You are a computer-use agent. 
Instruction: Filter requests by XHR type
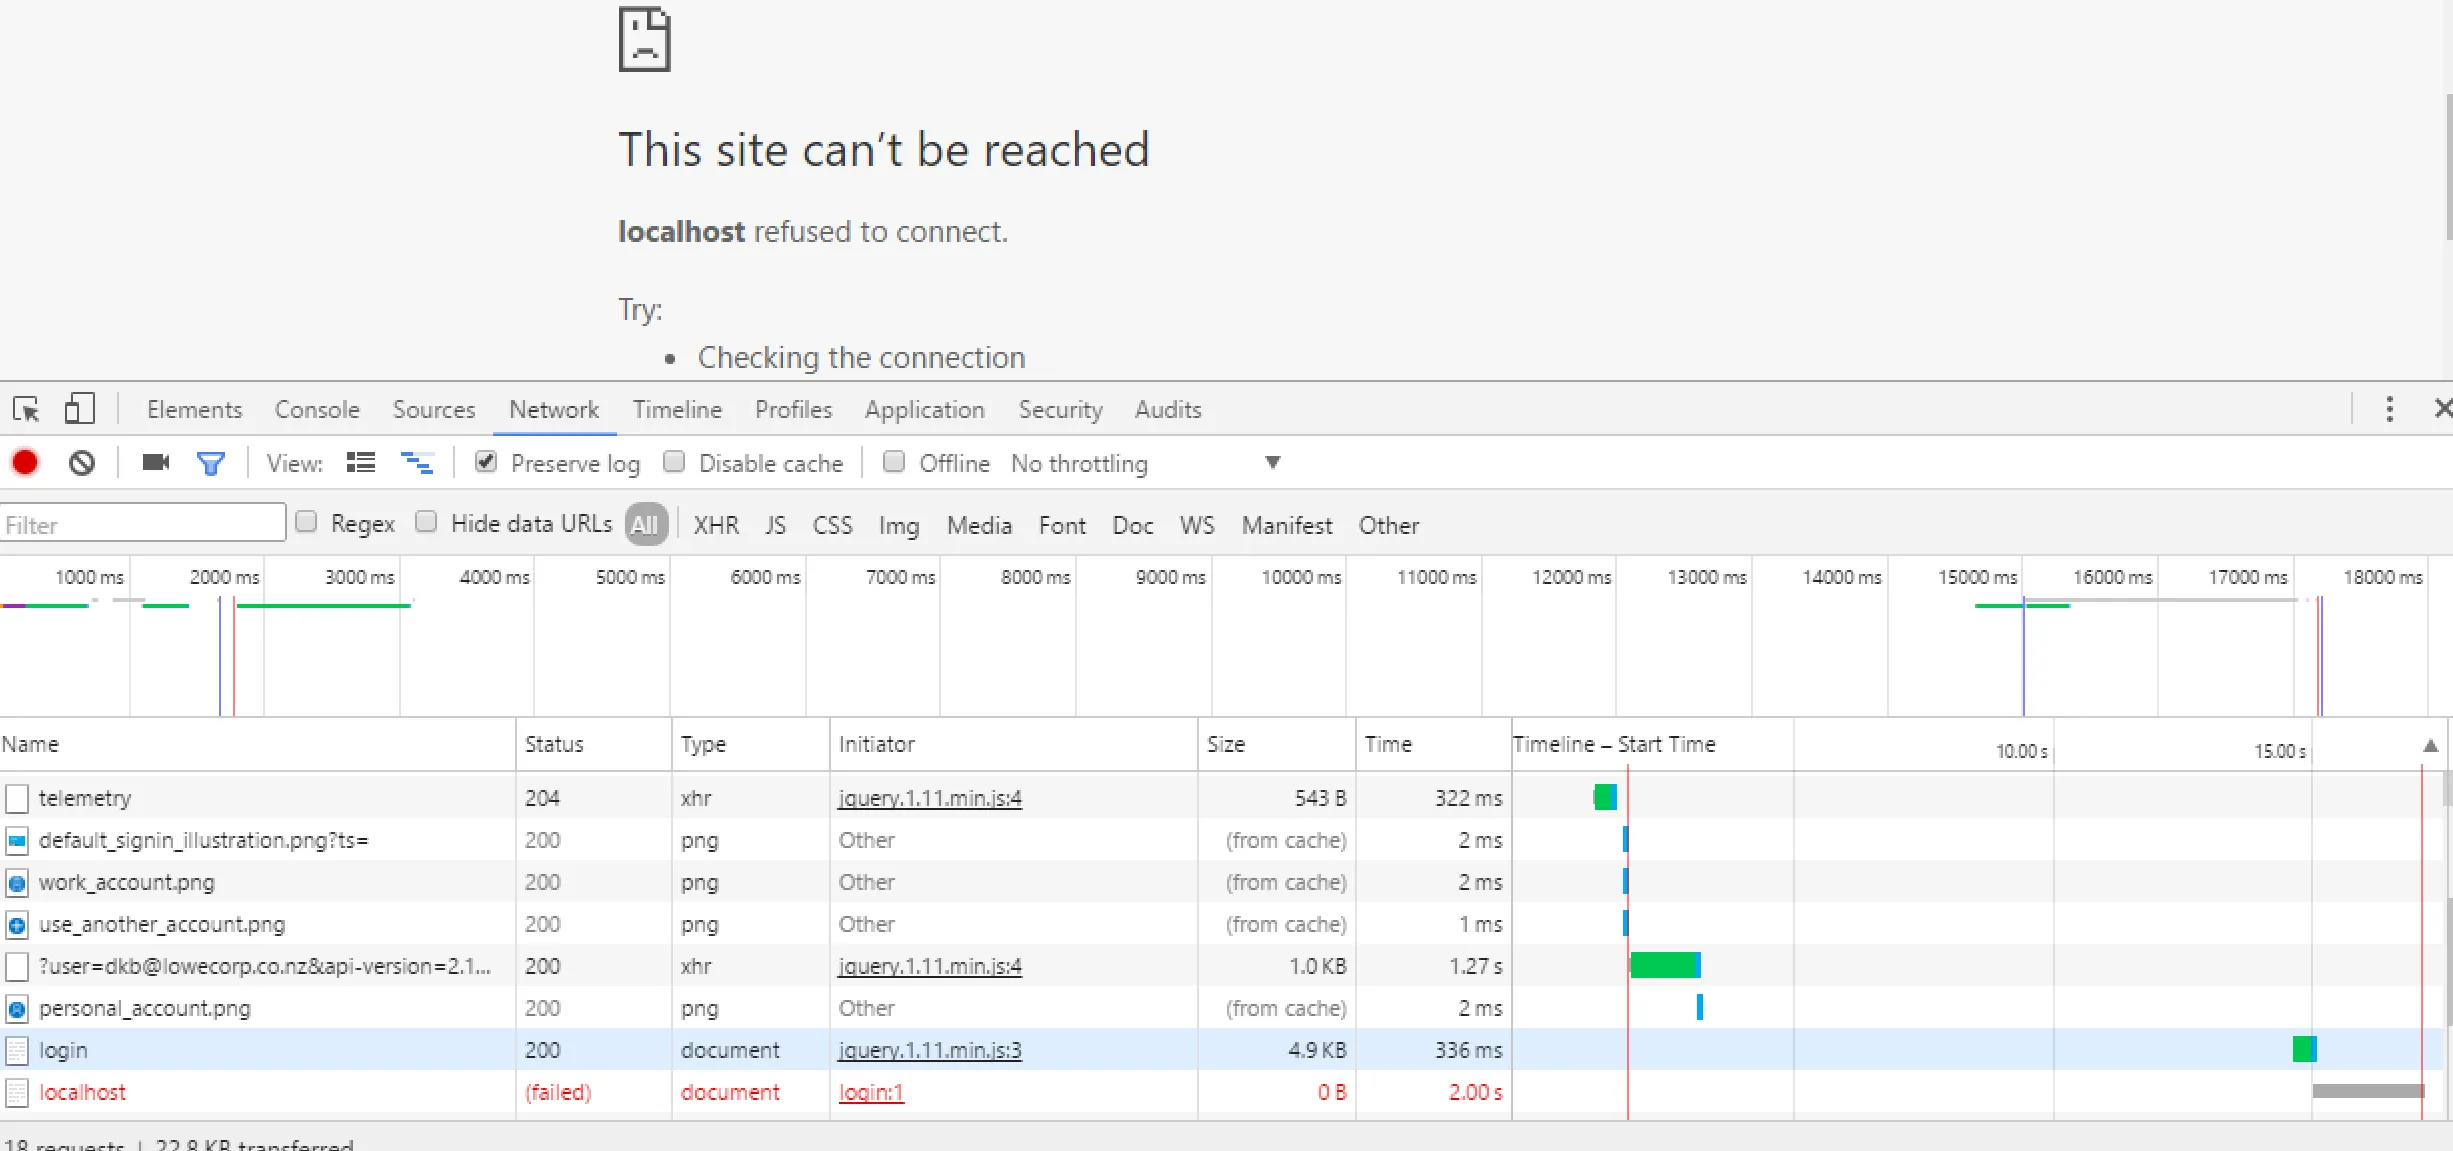point(716,525)
